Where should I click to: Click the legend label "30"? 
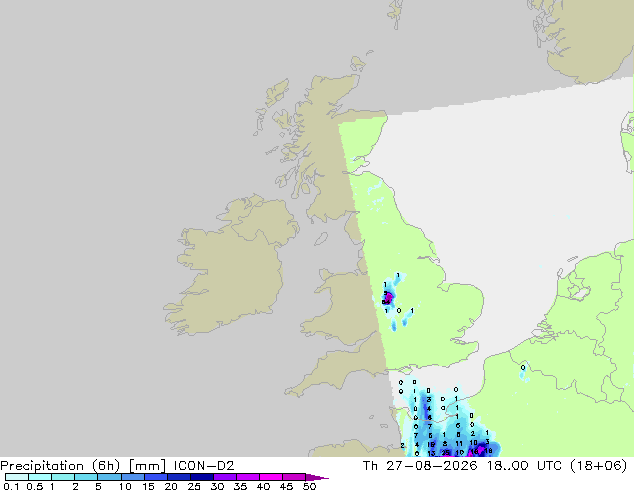[217, 486]
